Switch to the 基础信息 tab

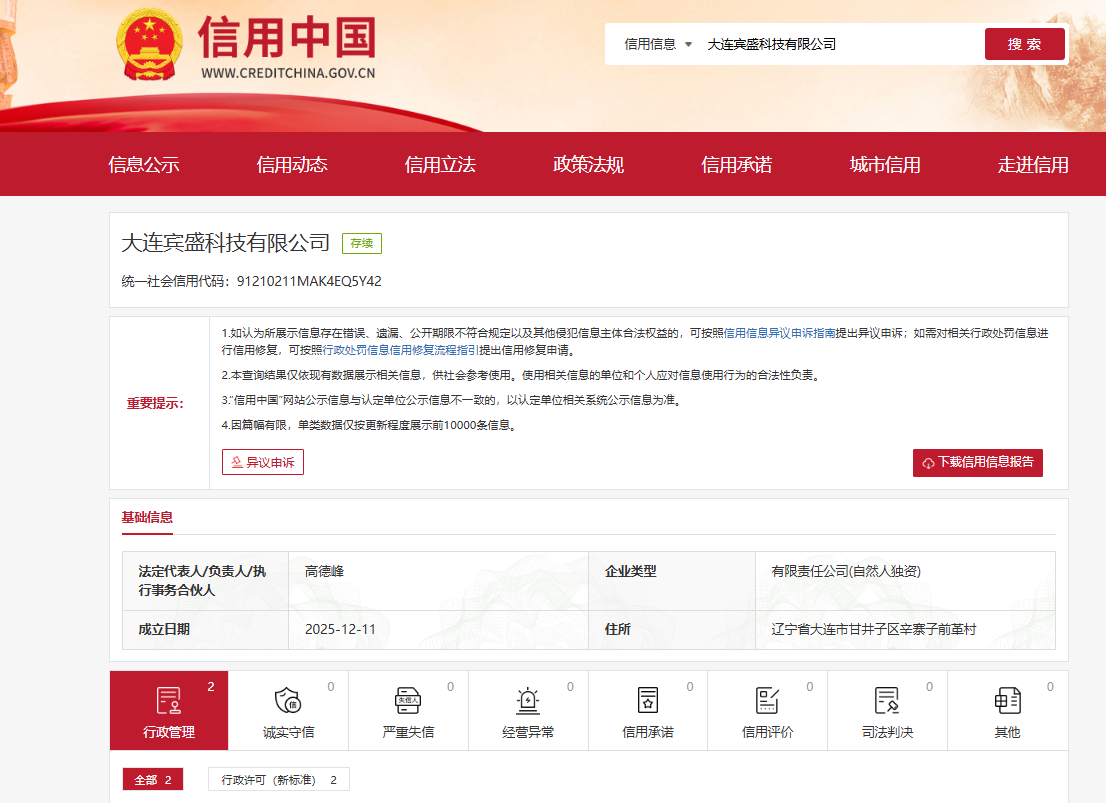coord(147,517)
